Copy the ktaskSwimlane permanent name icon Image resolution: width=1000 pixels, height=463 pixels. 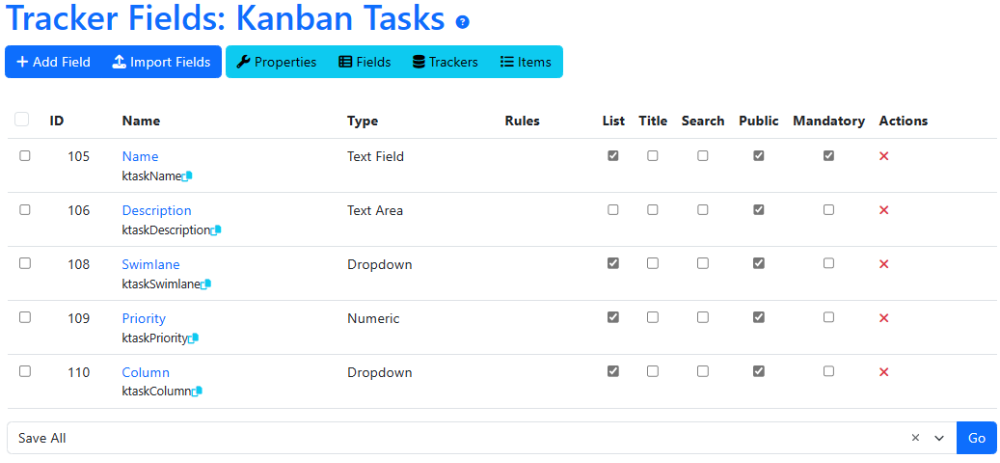coord(205,284)
